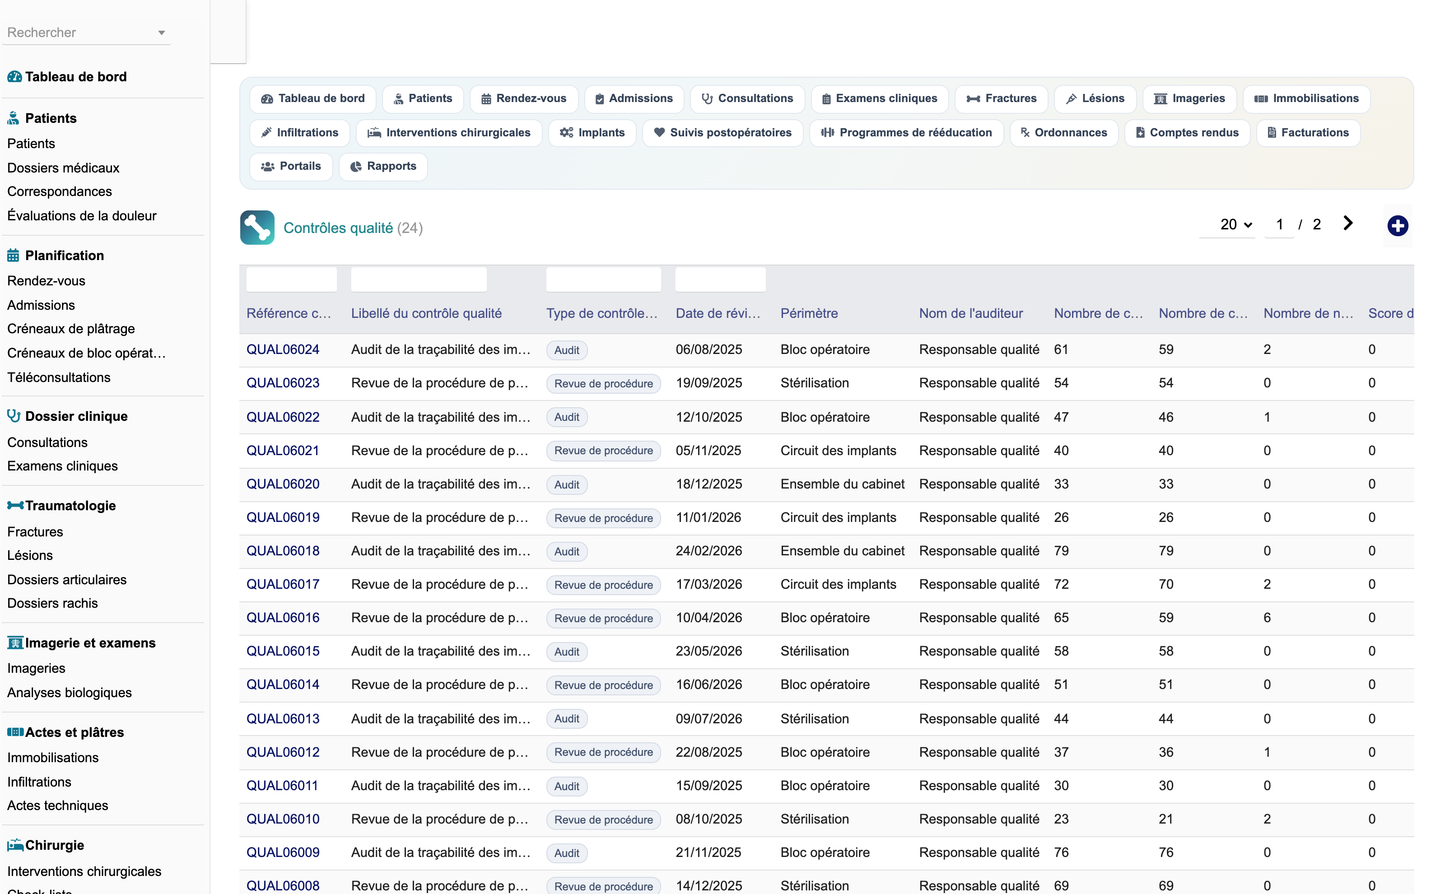This screenshot has width=1445, height=894.
Task: Click the Implants gears icon in top bar
Action: [566, 133]
